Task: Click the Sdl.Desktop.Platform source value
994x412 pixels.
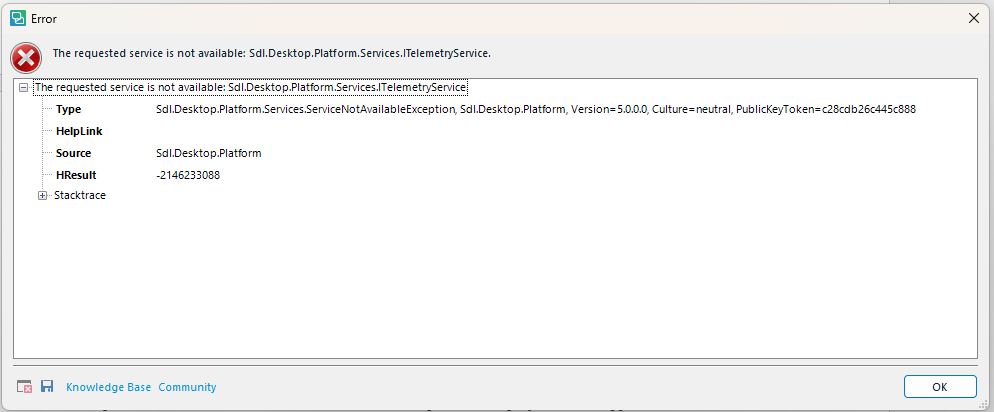Action: (209, 153)
